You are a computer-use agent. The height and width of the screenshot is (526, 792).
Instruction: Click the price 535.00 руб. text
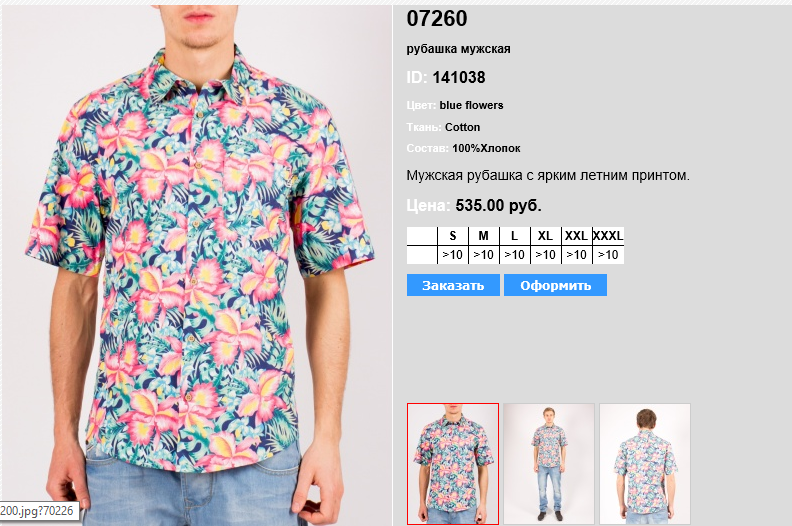pos(498,205)
